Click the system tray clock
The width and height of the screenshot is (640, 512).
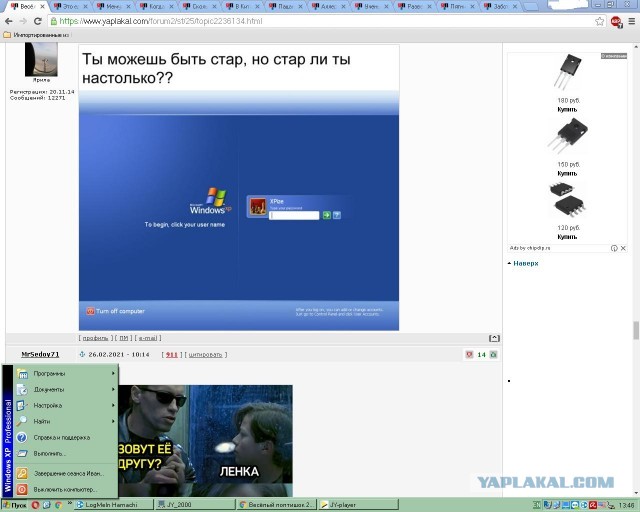coord(627,505)
